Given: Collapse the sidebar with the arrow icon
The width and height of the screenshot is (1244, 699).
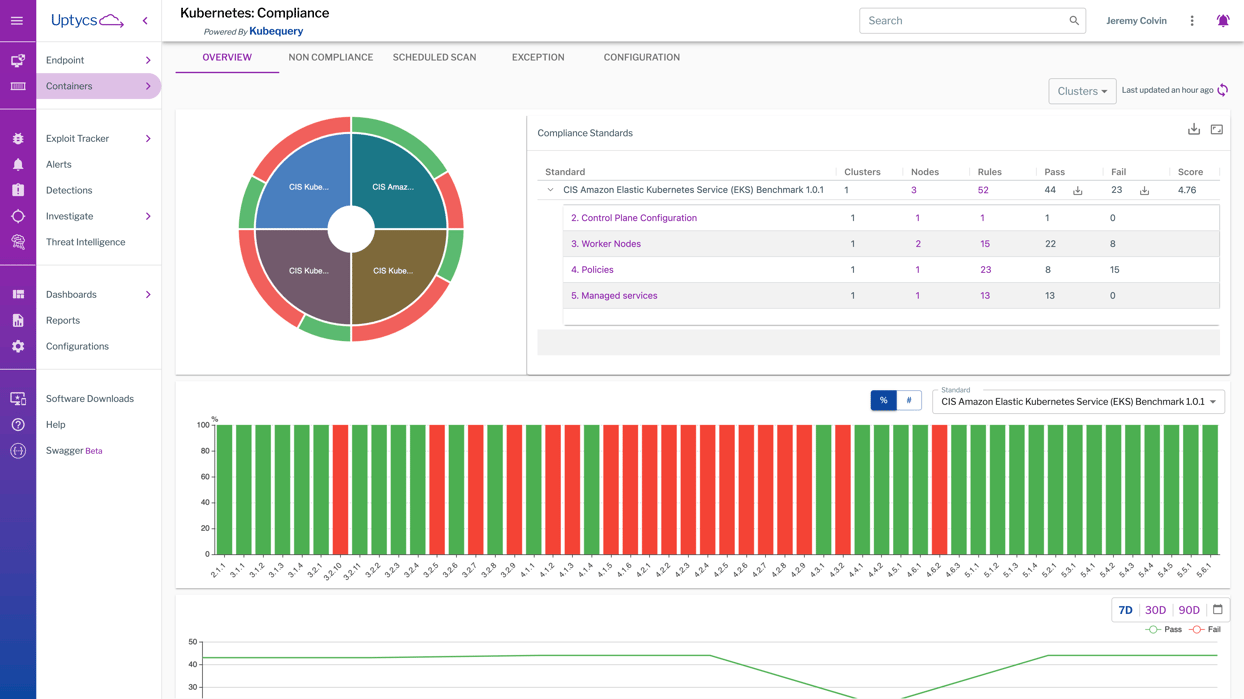Looking at the screenshot, I should tap(145, 21).
